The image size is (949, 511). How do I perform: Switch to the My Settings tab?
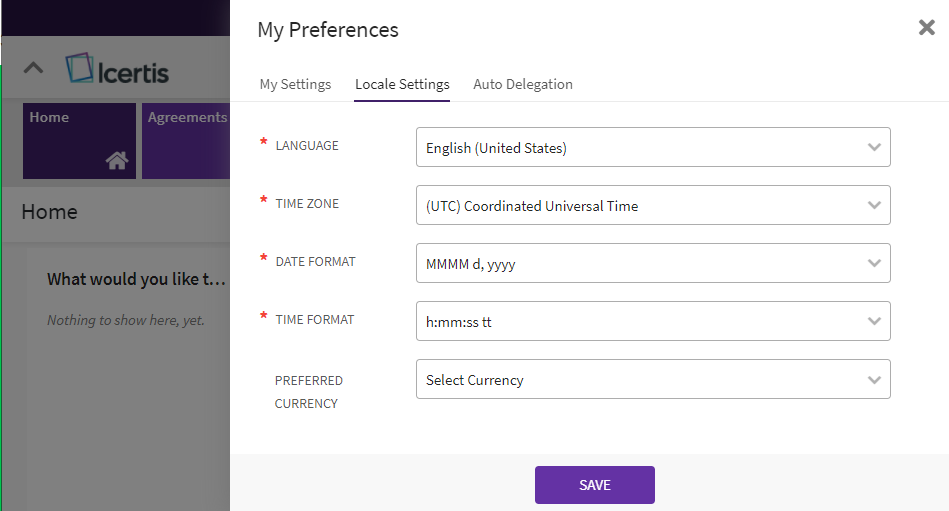pos(295,84)
